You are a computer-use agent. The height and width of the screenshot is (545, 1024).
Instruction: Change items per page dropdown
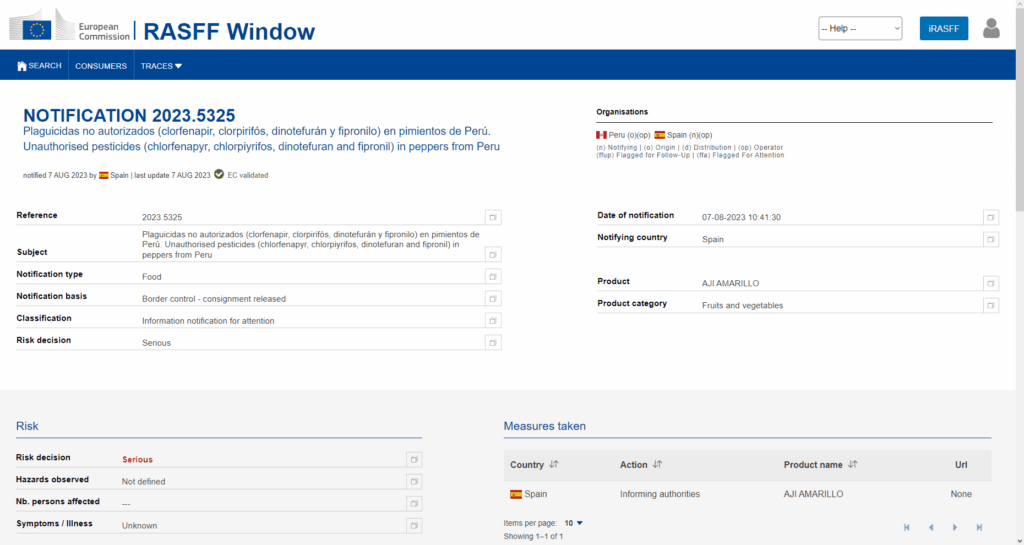(573, 523)
